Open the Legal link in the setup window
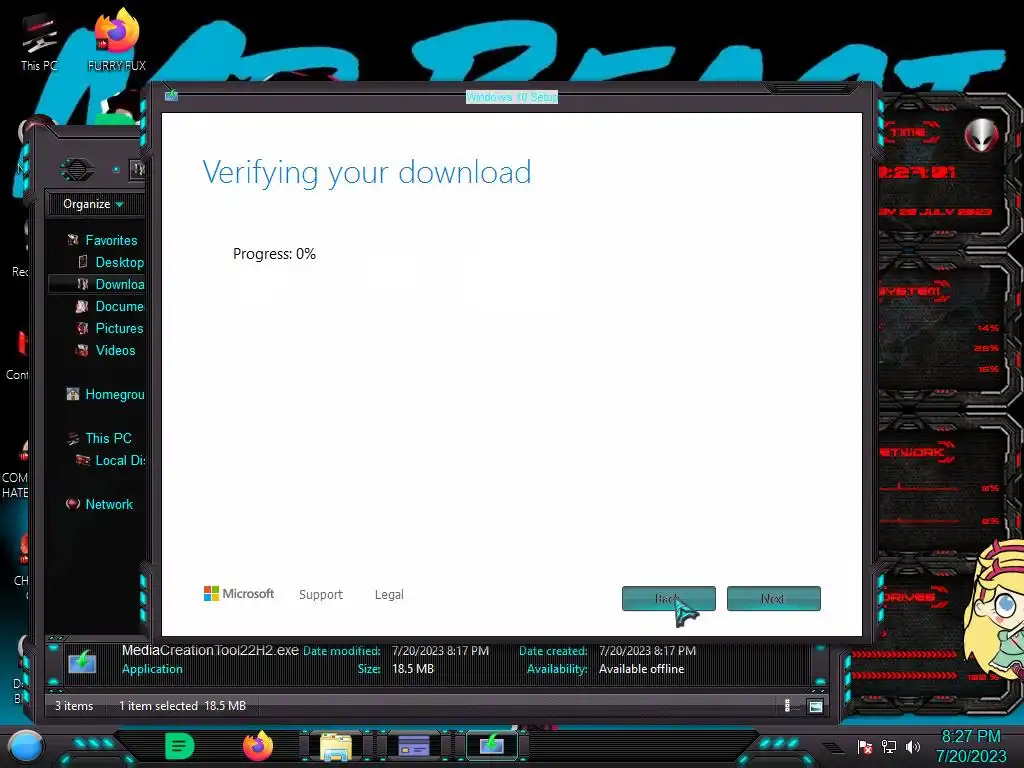The image size is (1024, 768). point(389,594)
